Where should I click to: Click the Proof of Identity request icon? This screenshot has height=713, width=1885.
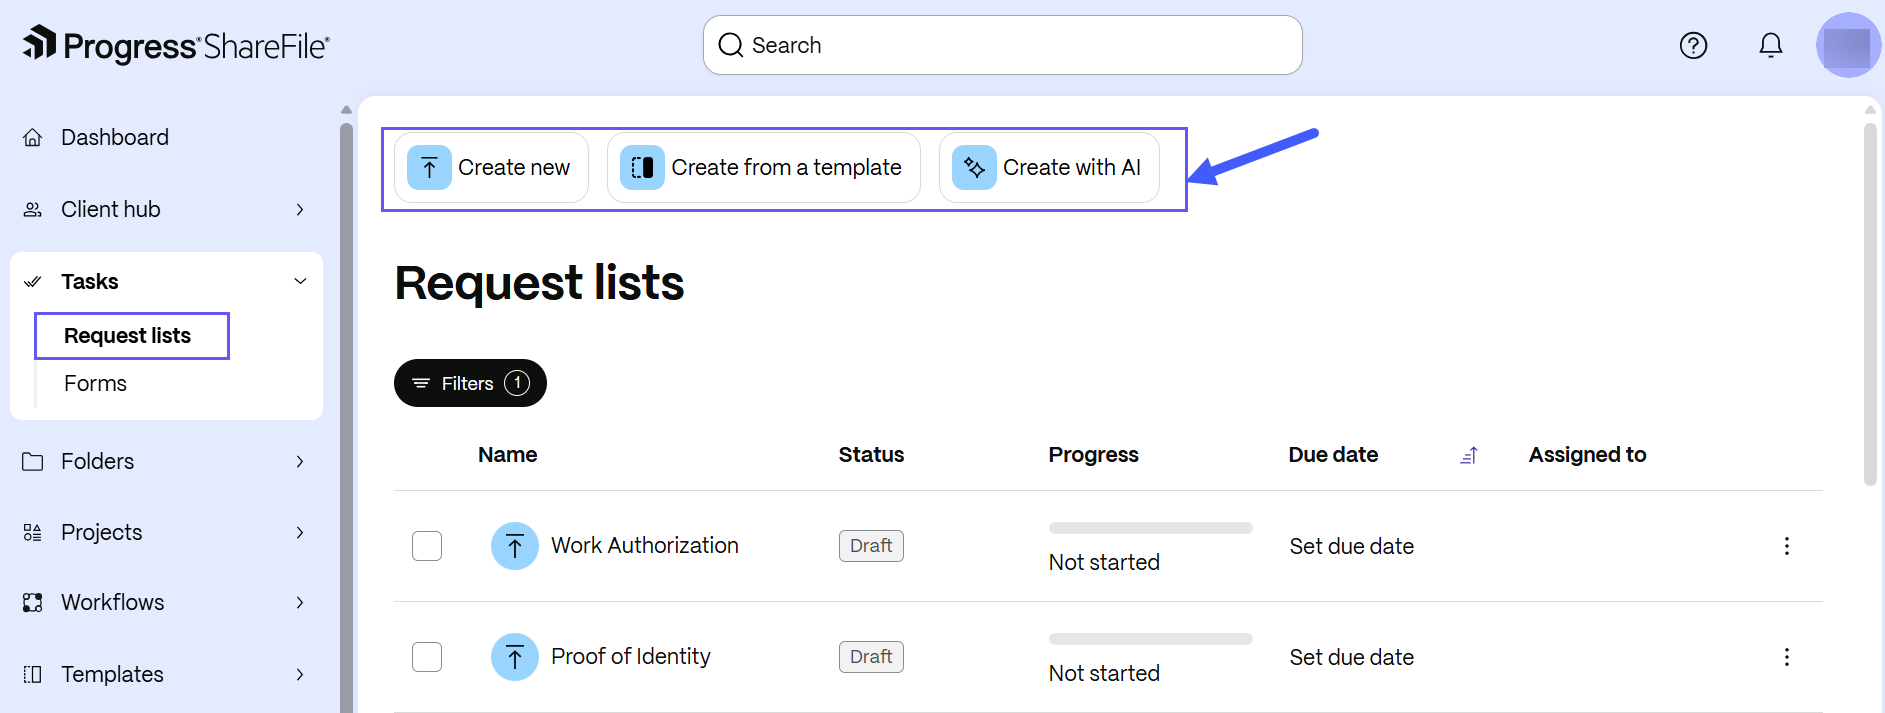(x=515, y=657)
